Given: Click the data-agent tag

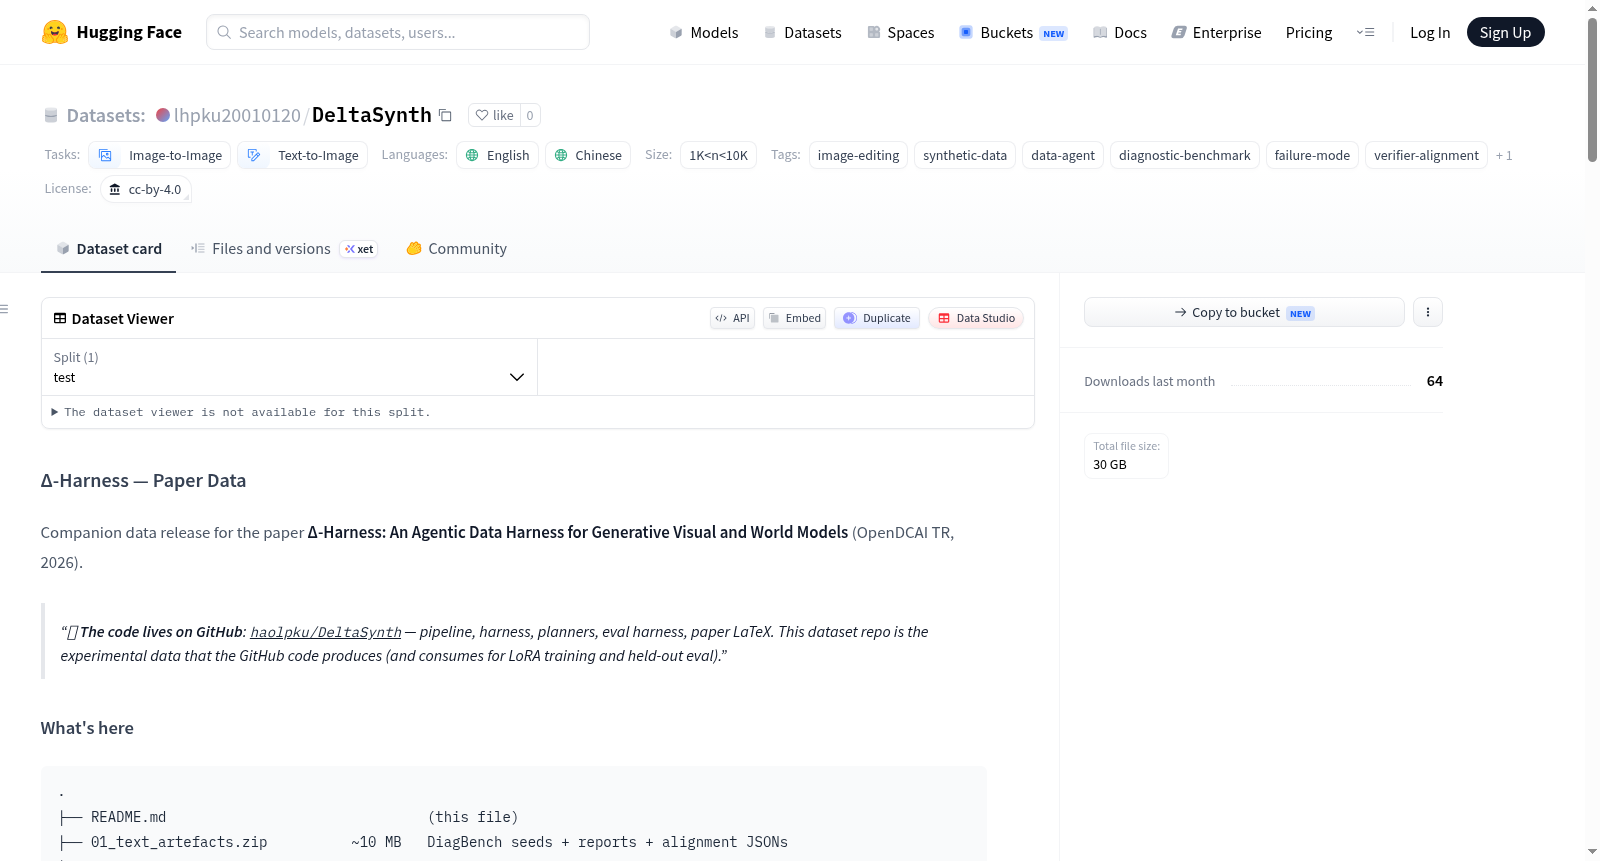Looking at the screenshot, I should [1063, 155].
